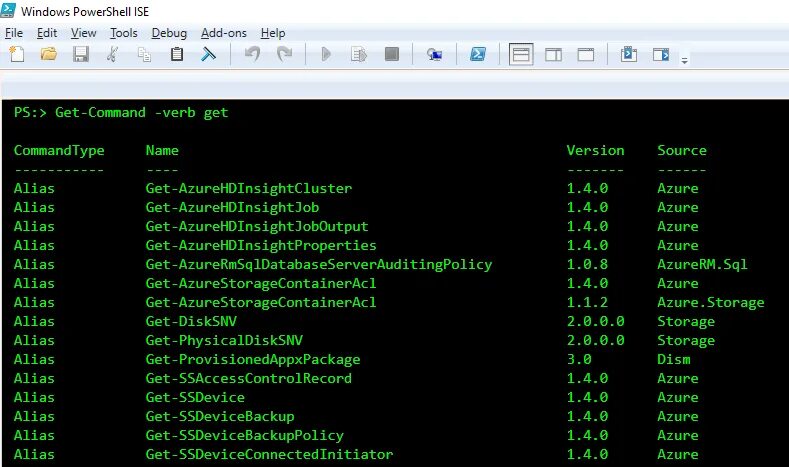The width and height of the screenshot is (789, 467).
Task: Open a script with the folder icon
Action: 49,54
